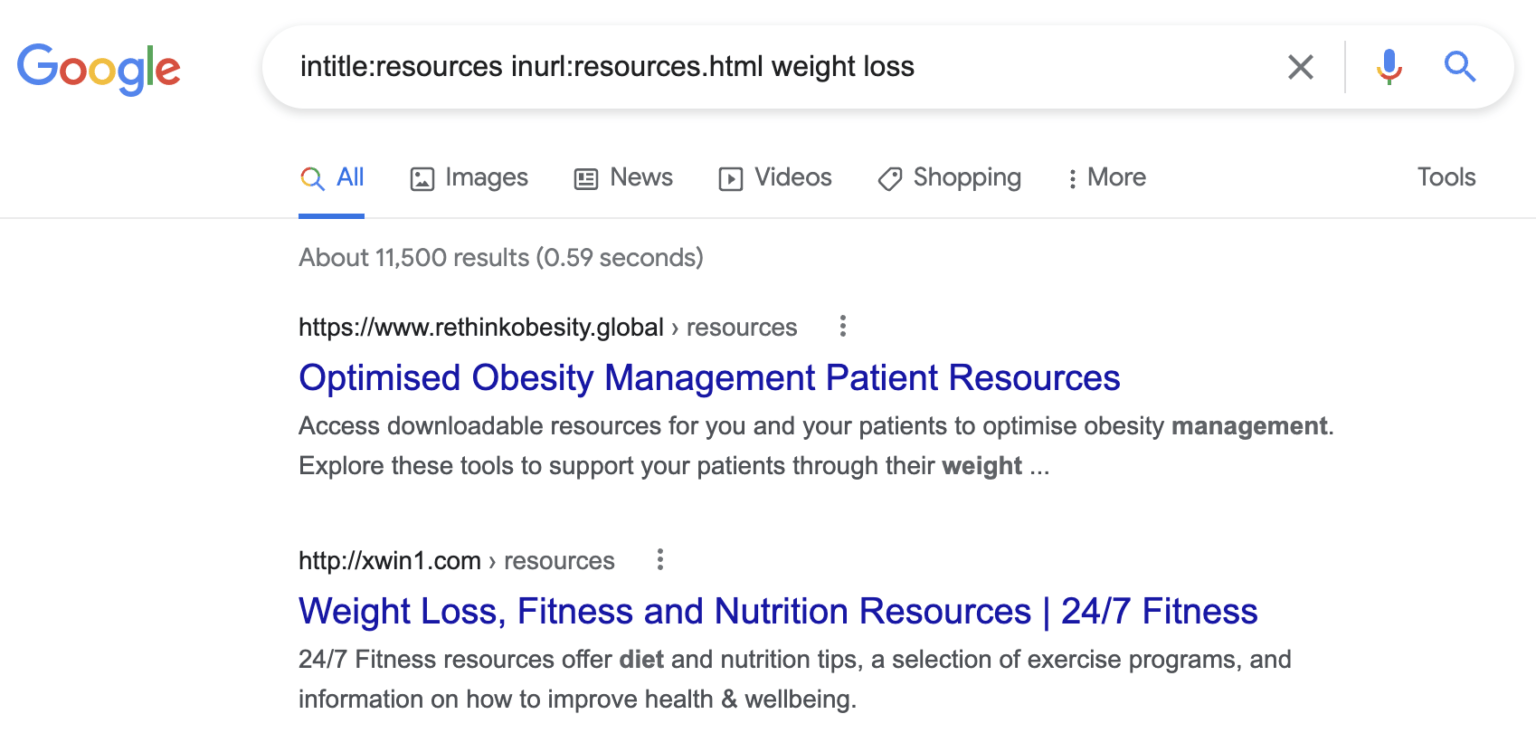This screenshot has height=733, width=1536.
Task: Open three-dot menu for rethinkobesity result
Action: click(x=843, y=326)
